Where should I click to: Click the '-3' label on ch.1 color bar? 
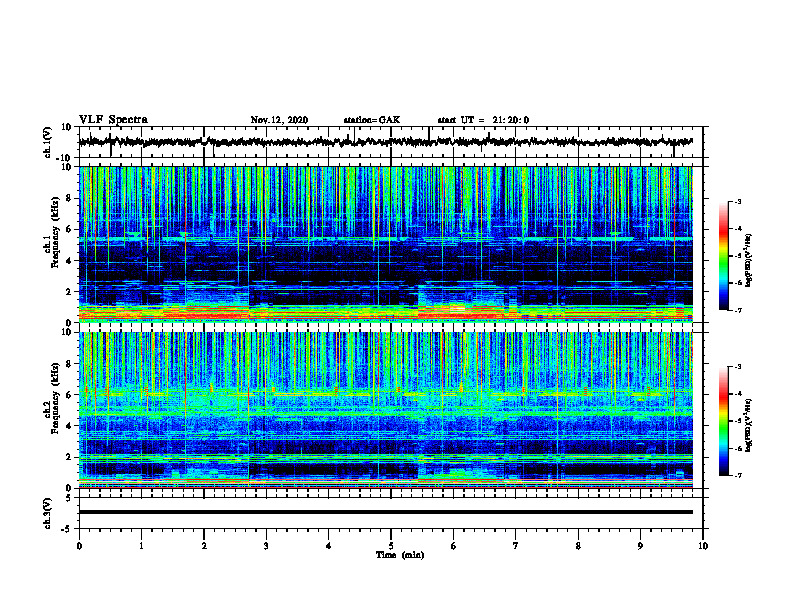(x=737, y=201)
